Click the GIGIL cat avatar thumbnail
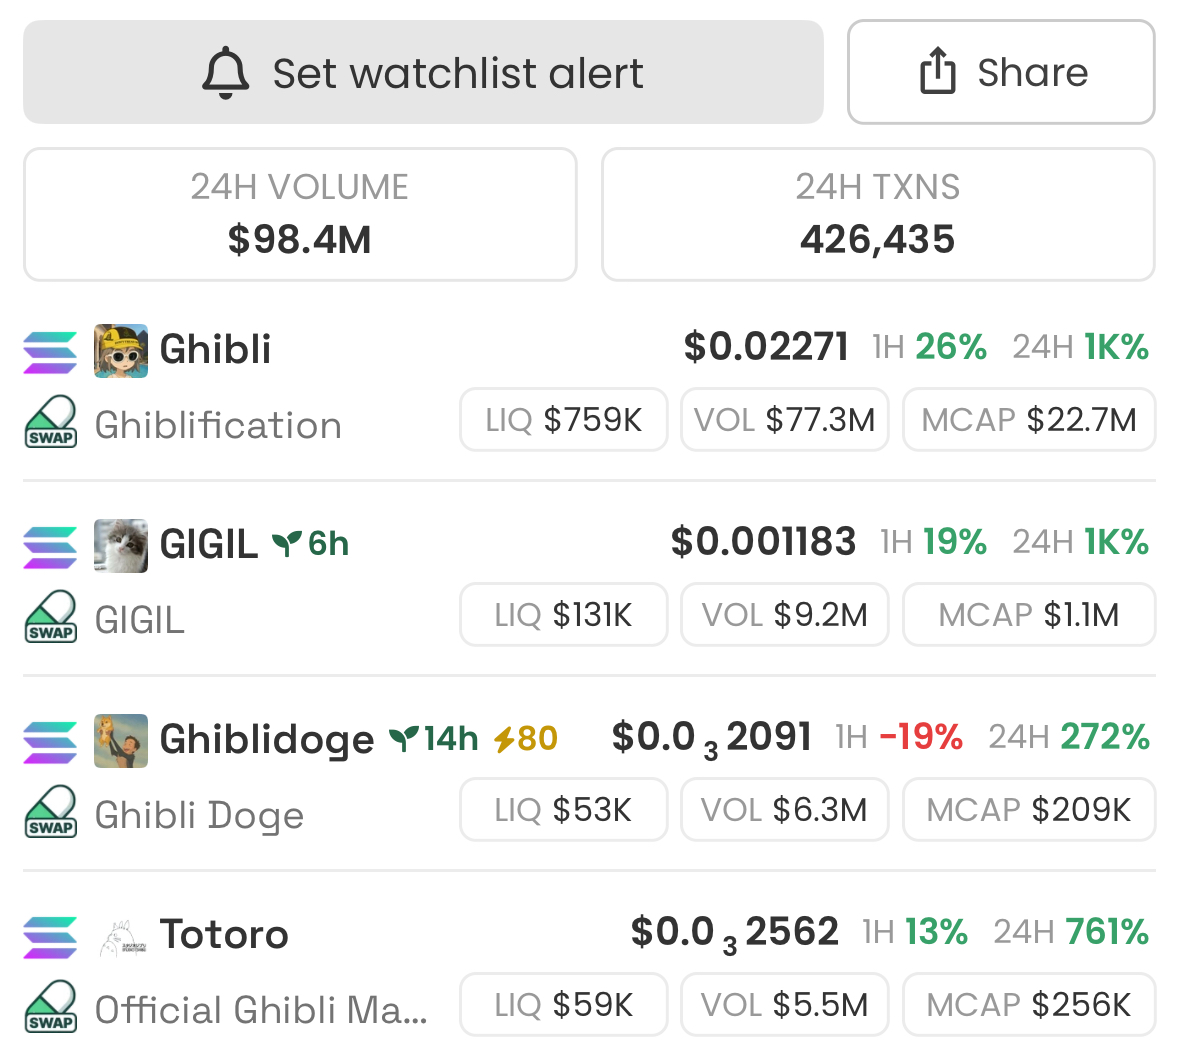This screenshot has width=1179, height=1047. (x=120, y=546)
